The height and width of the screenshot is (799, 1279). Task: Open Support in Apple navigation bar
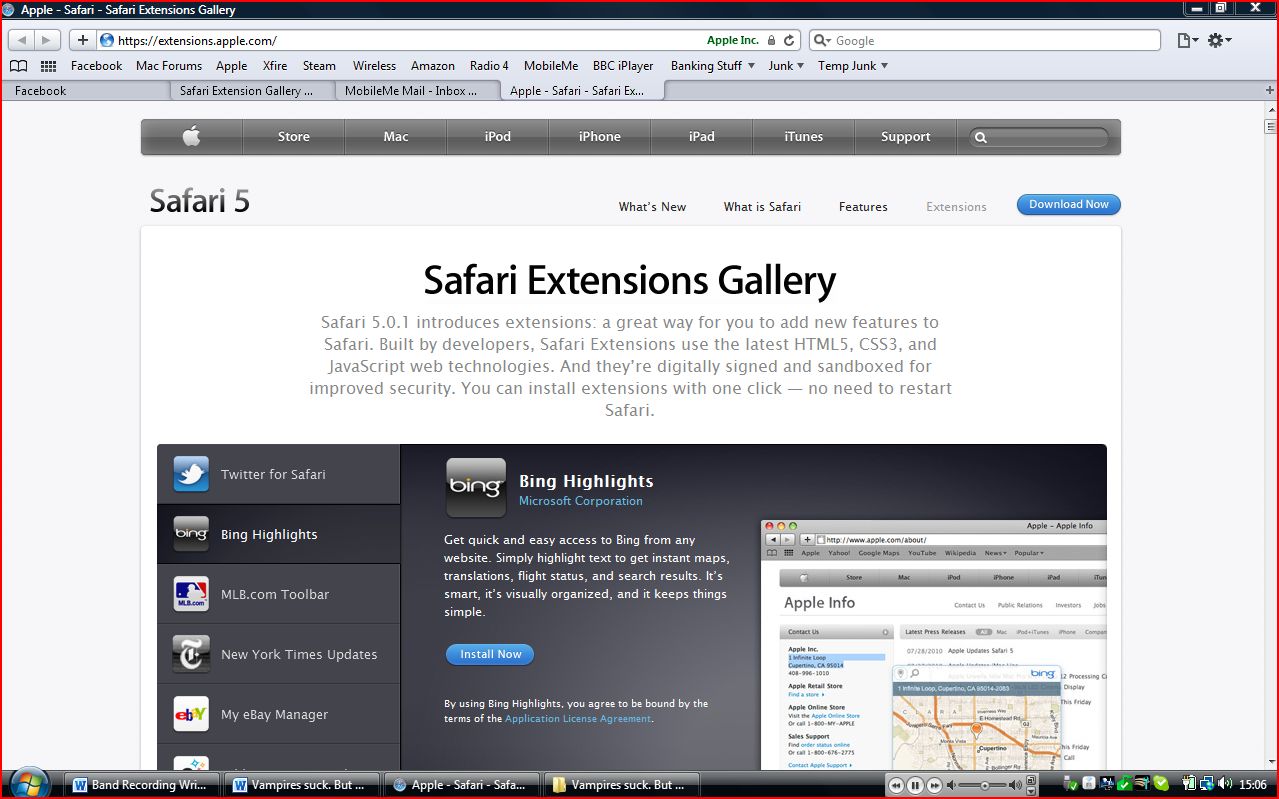[x=906, y=137]
